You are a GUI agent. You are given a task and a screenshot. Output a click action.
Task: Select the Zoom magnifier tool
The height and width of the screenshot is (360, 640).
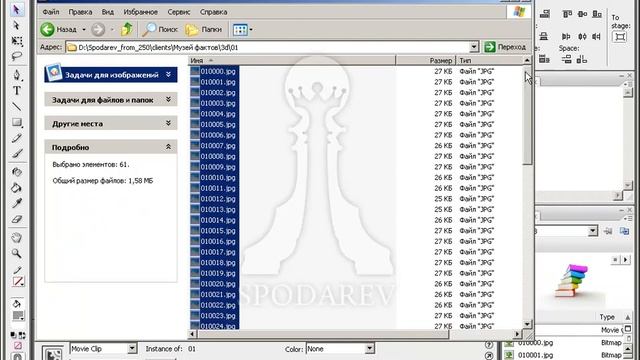point(17,253)
